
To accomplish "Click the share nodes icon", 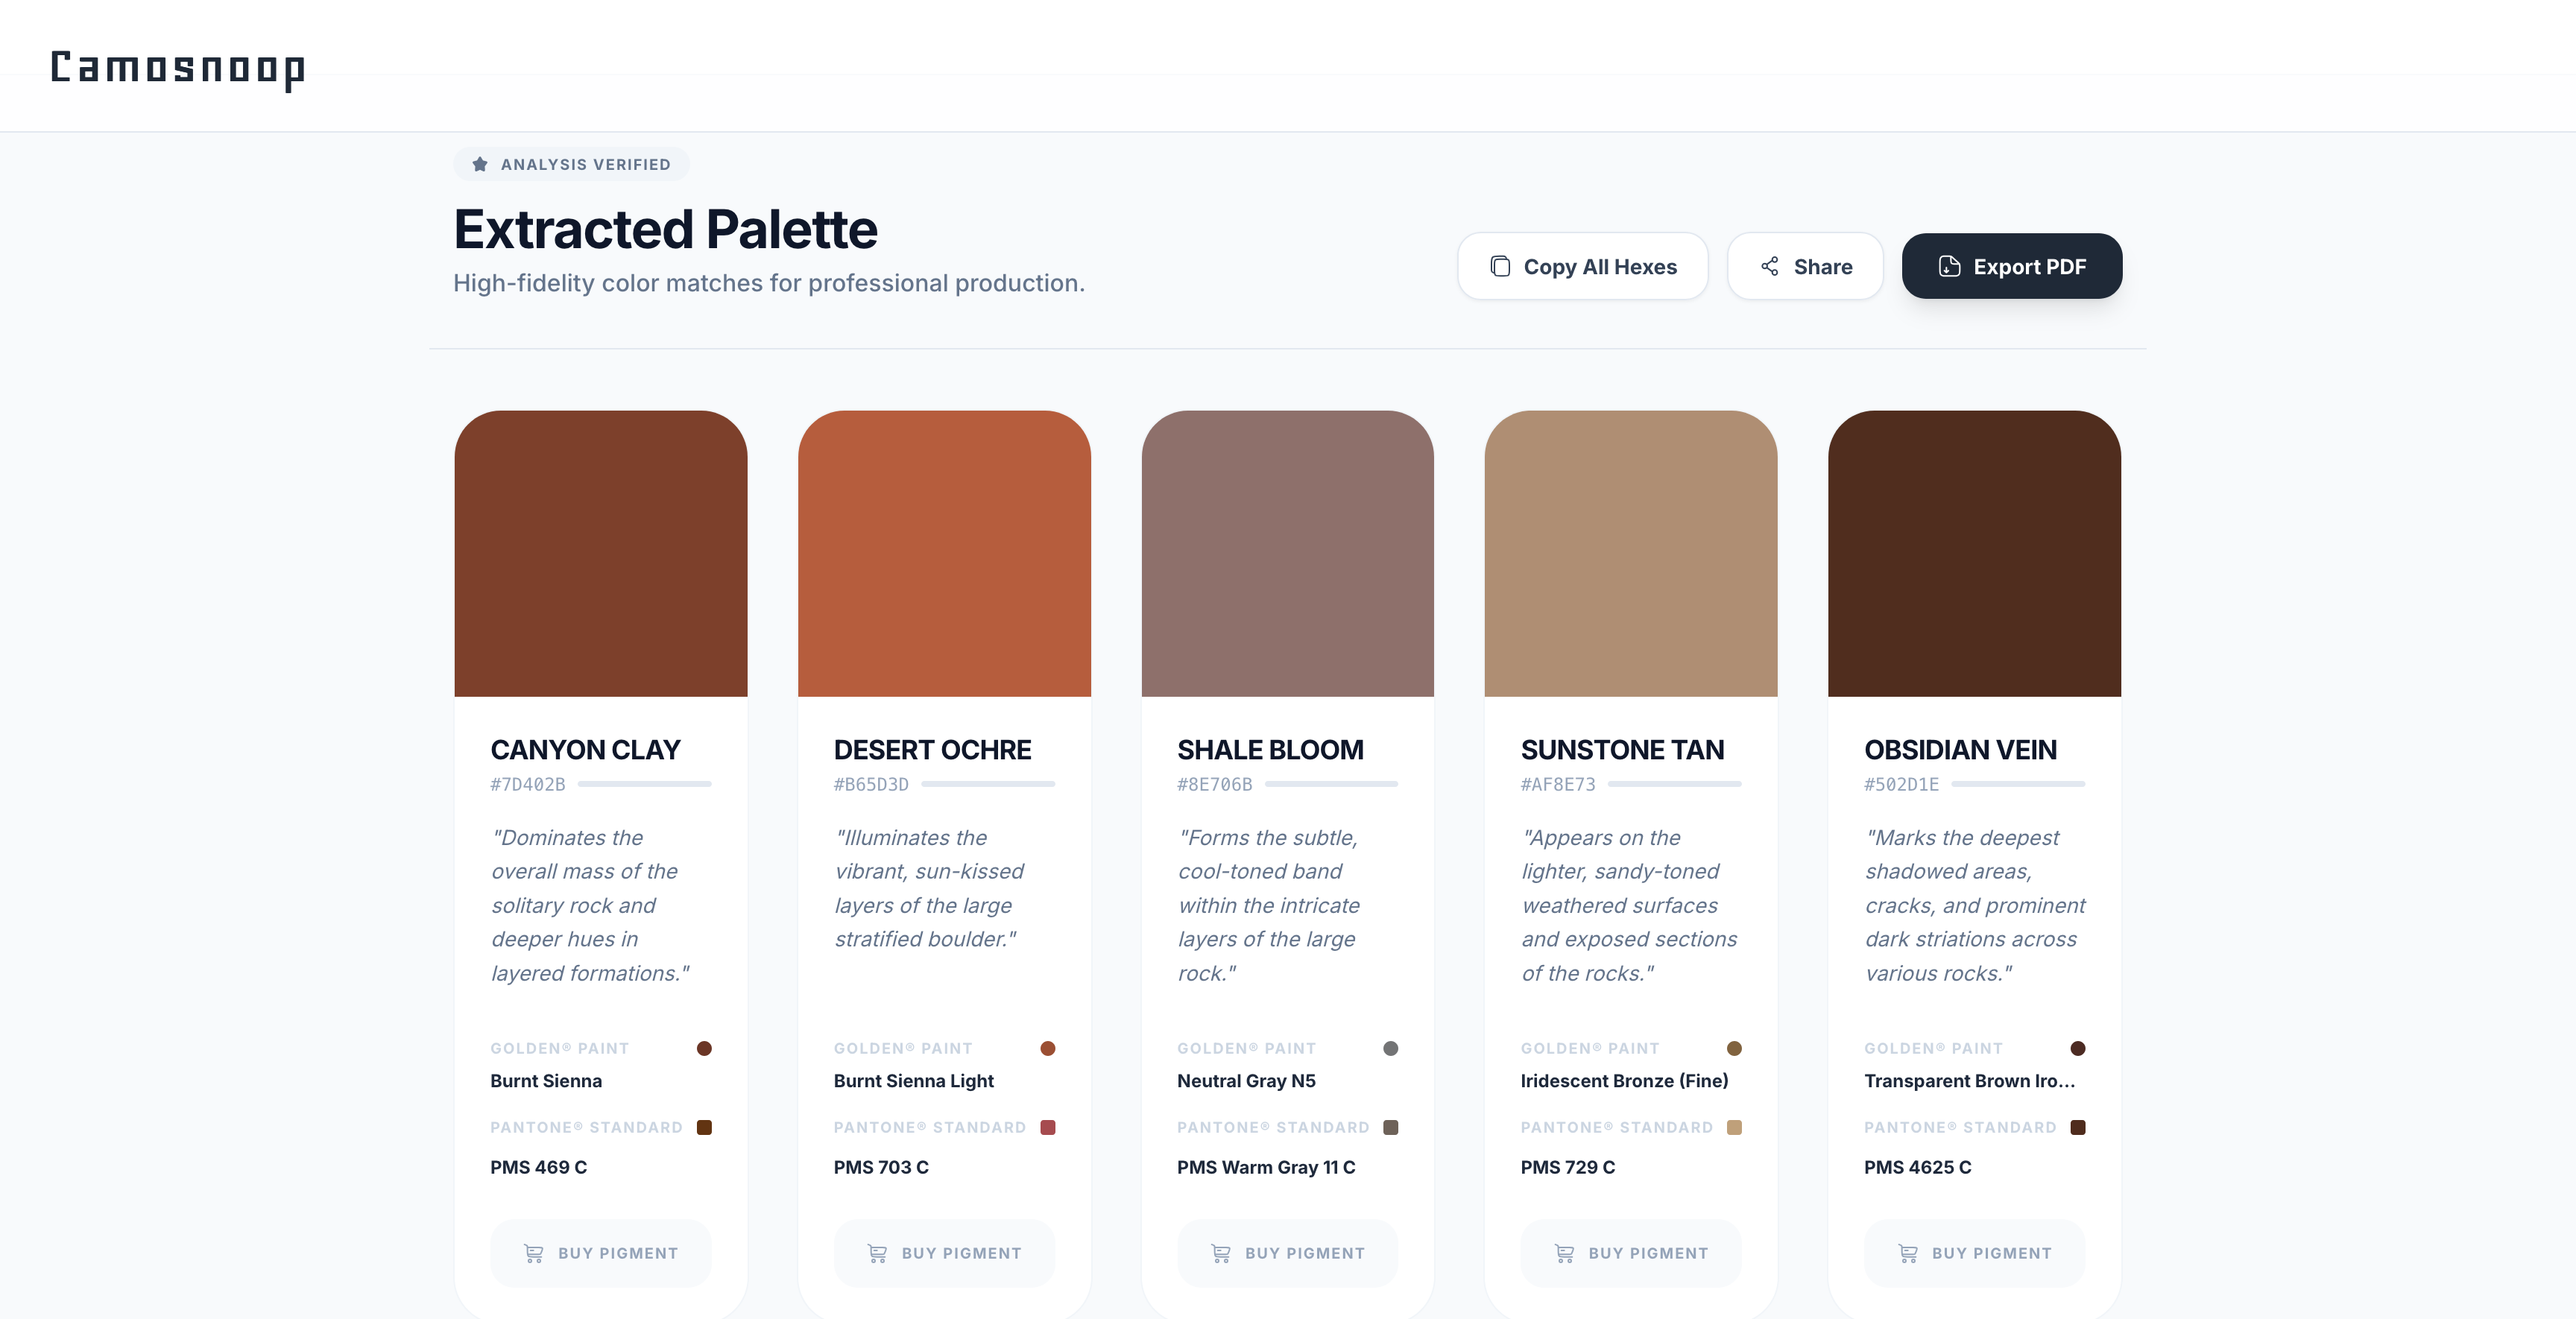I will [x=1769, y=266].
